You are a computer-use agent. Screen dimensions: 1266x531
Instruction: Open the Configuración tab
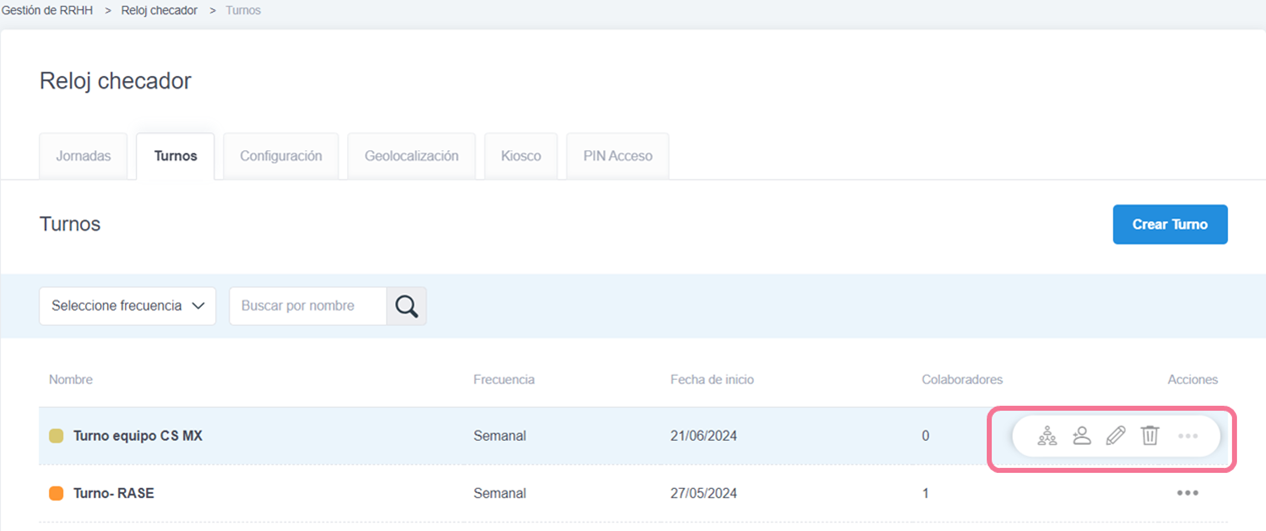pos(281,156)
